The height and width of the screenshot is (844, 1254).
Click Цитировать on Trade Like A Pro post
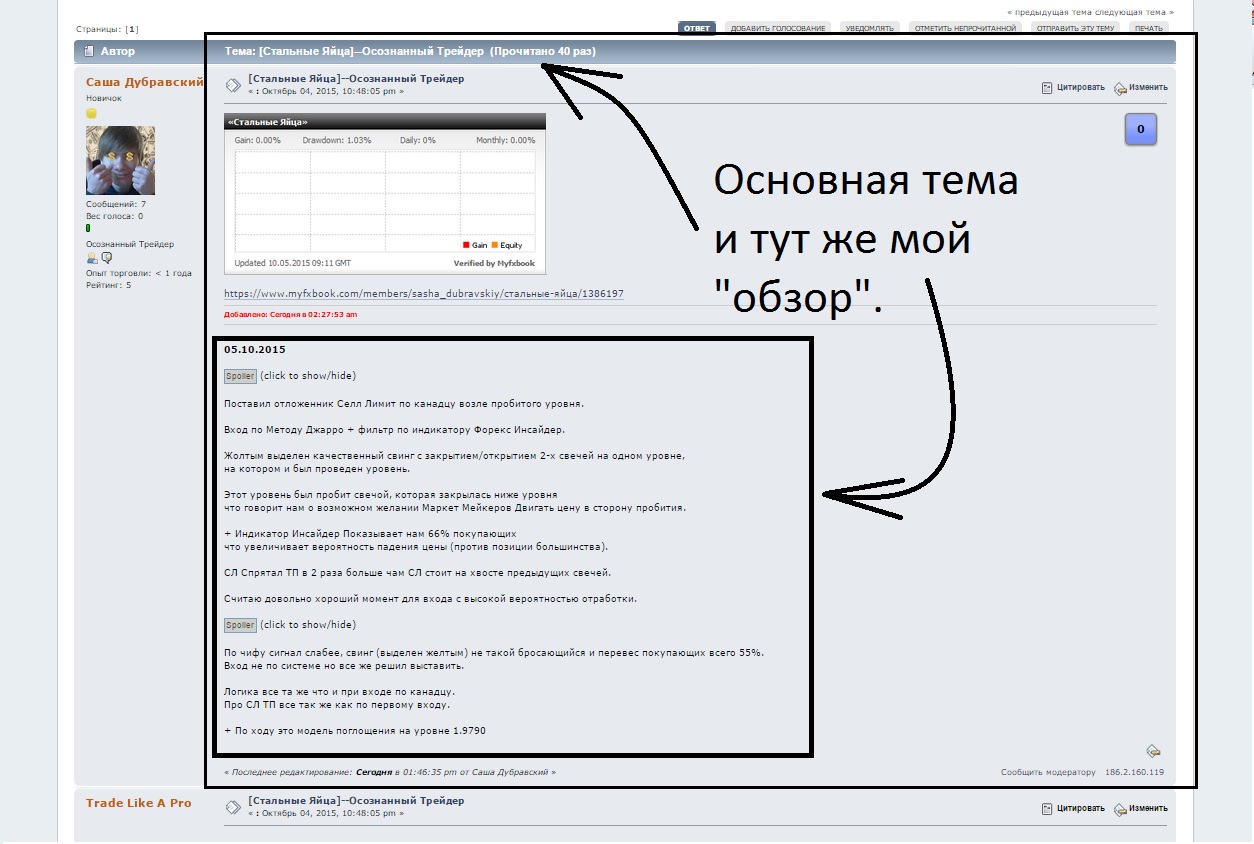coord(1073,808)
